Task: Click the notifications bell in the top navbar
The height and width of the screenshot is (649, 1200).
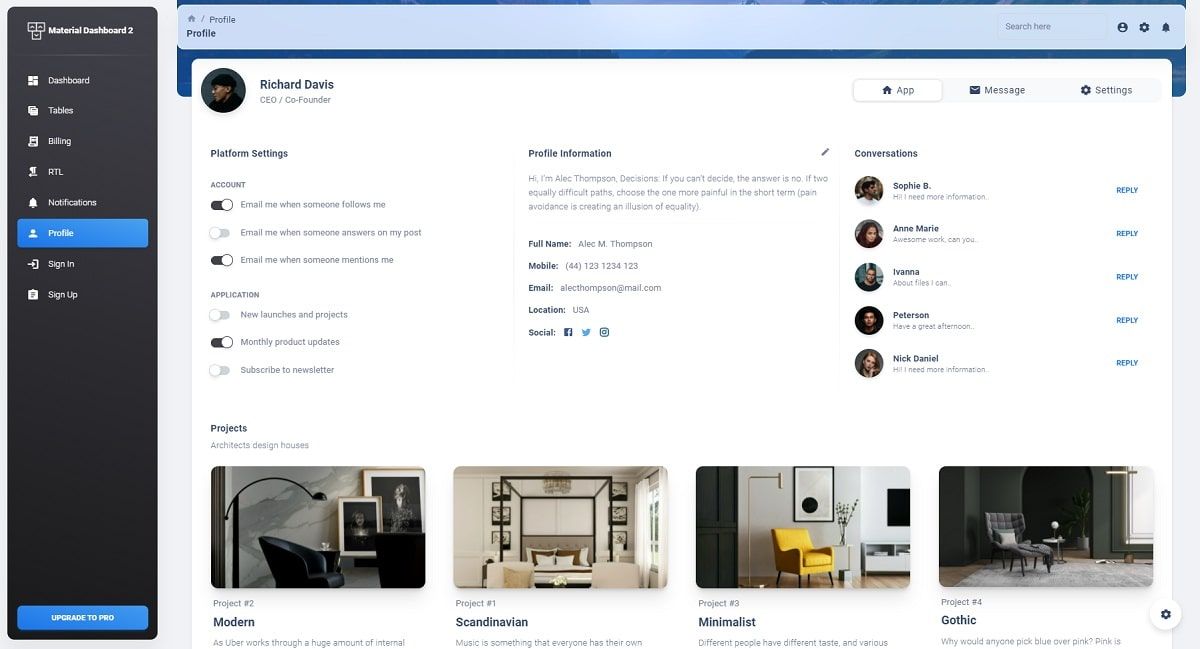Action: point(1166,27)
